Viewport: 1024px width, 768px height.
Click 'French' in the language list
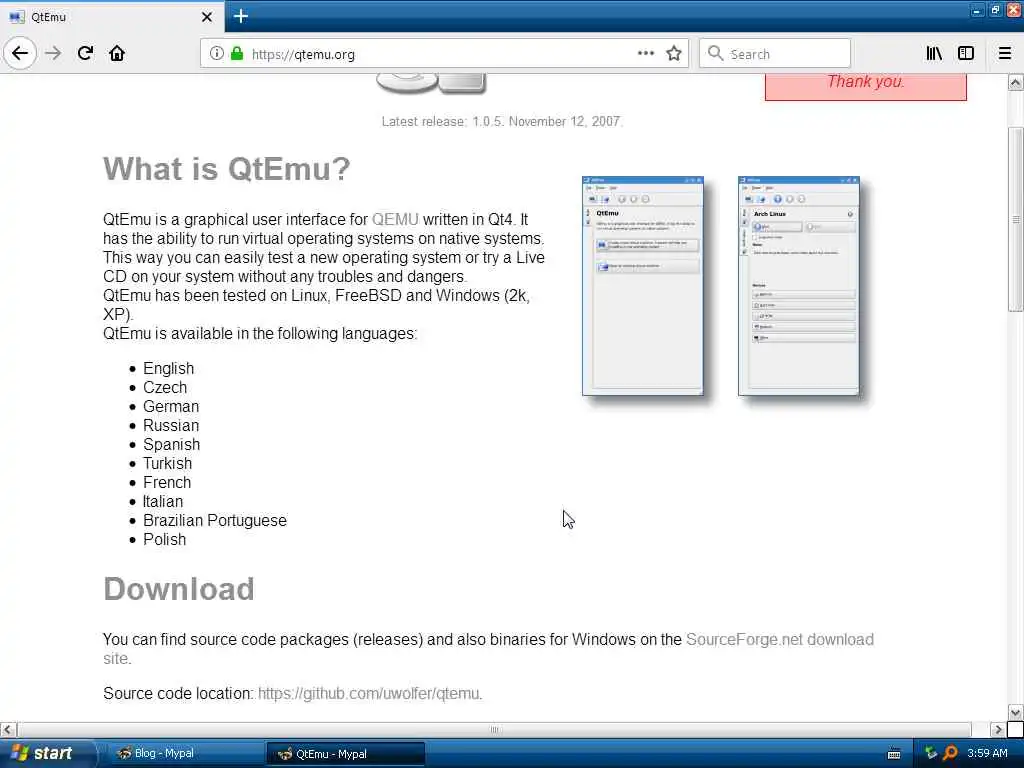tap(167, 482)
